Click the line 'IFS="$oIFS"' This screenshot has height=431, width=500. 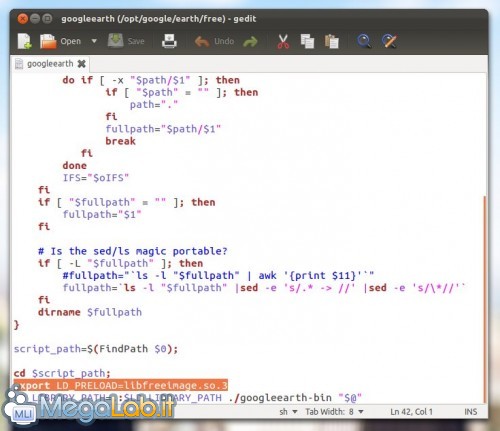click(96, 178)
